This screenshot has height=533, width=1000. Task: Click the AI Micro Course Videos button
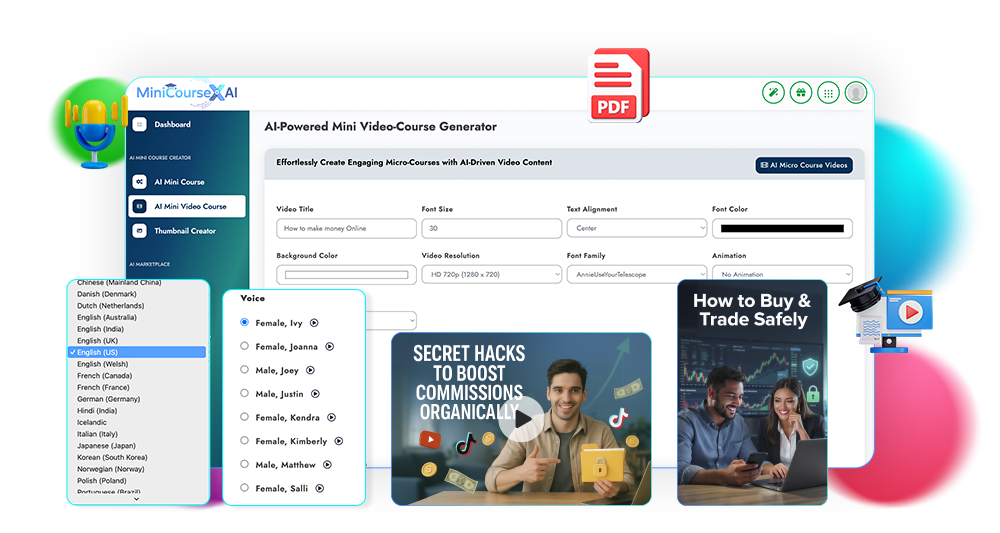point(804,165)
